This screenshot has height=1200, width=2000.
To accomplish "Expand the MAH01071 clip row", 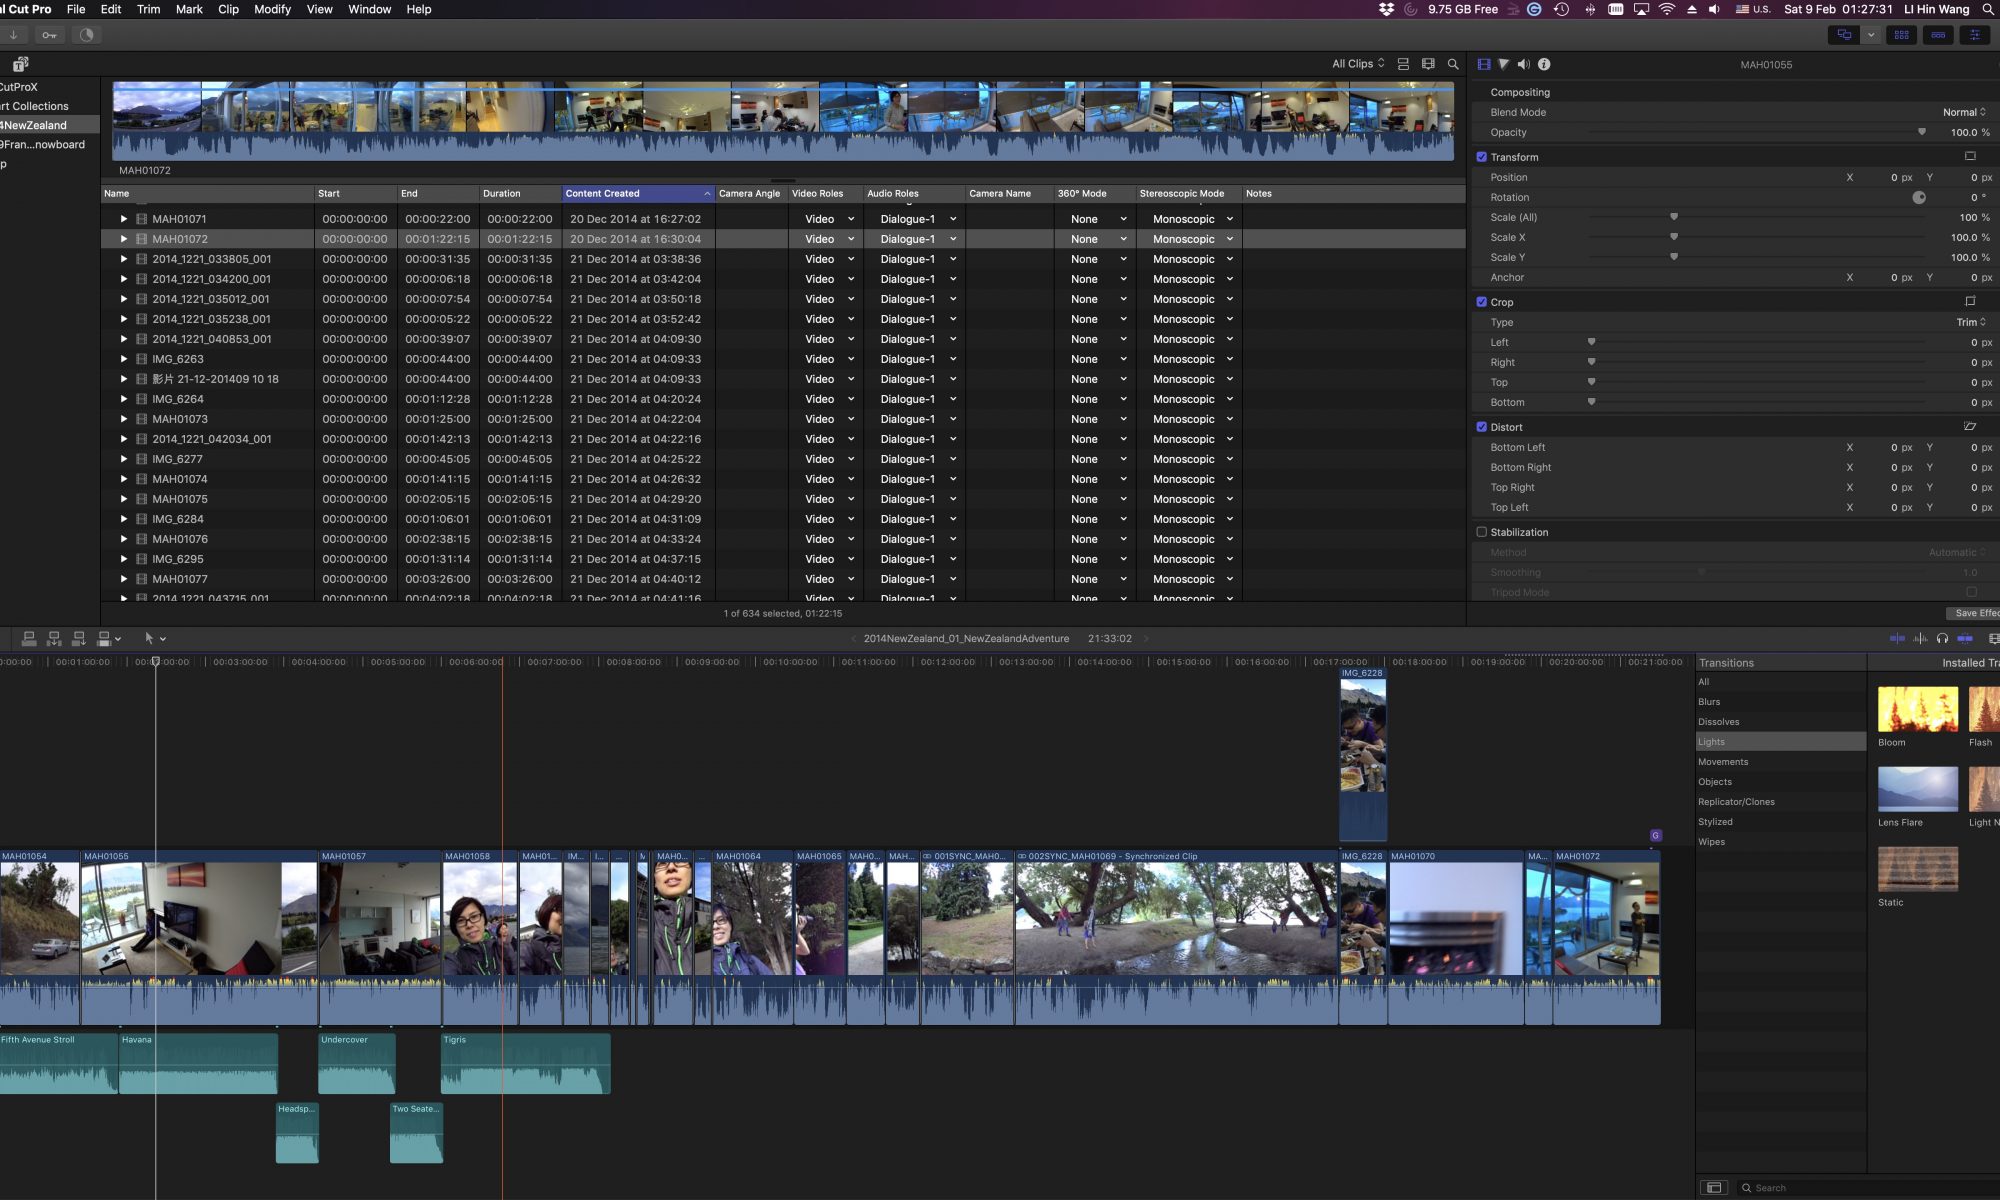I will (124, 219).
